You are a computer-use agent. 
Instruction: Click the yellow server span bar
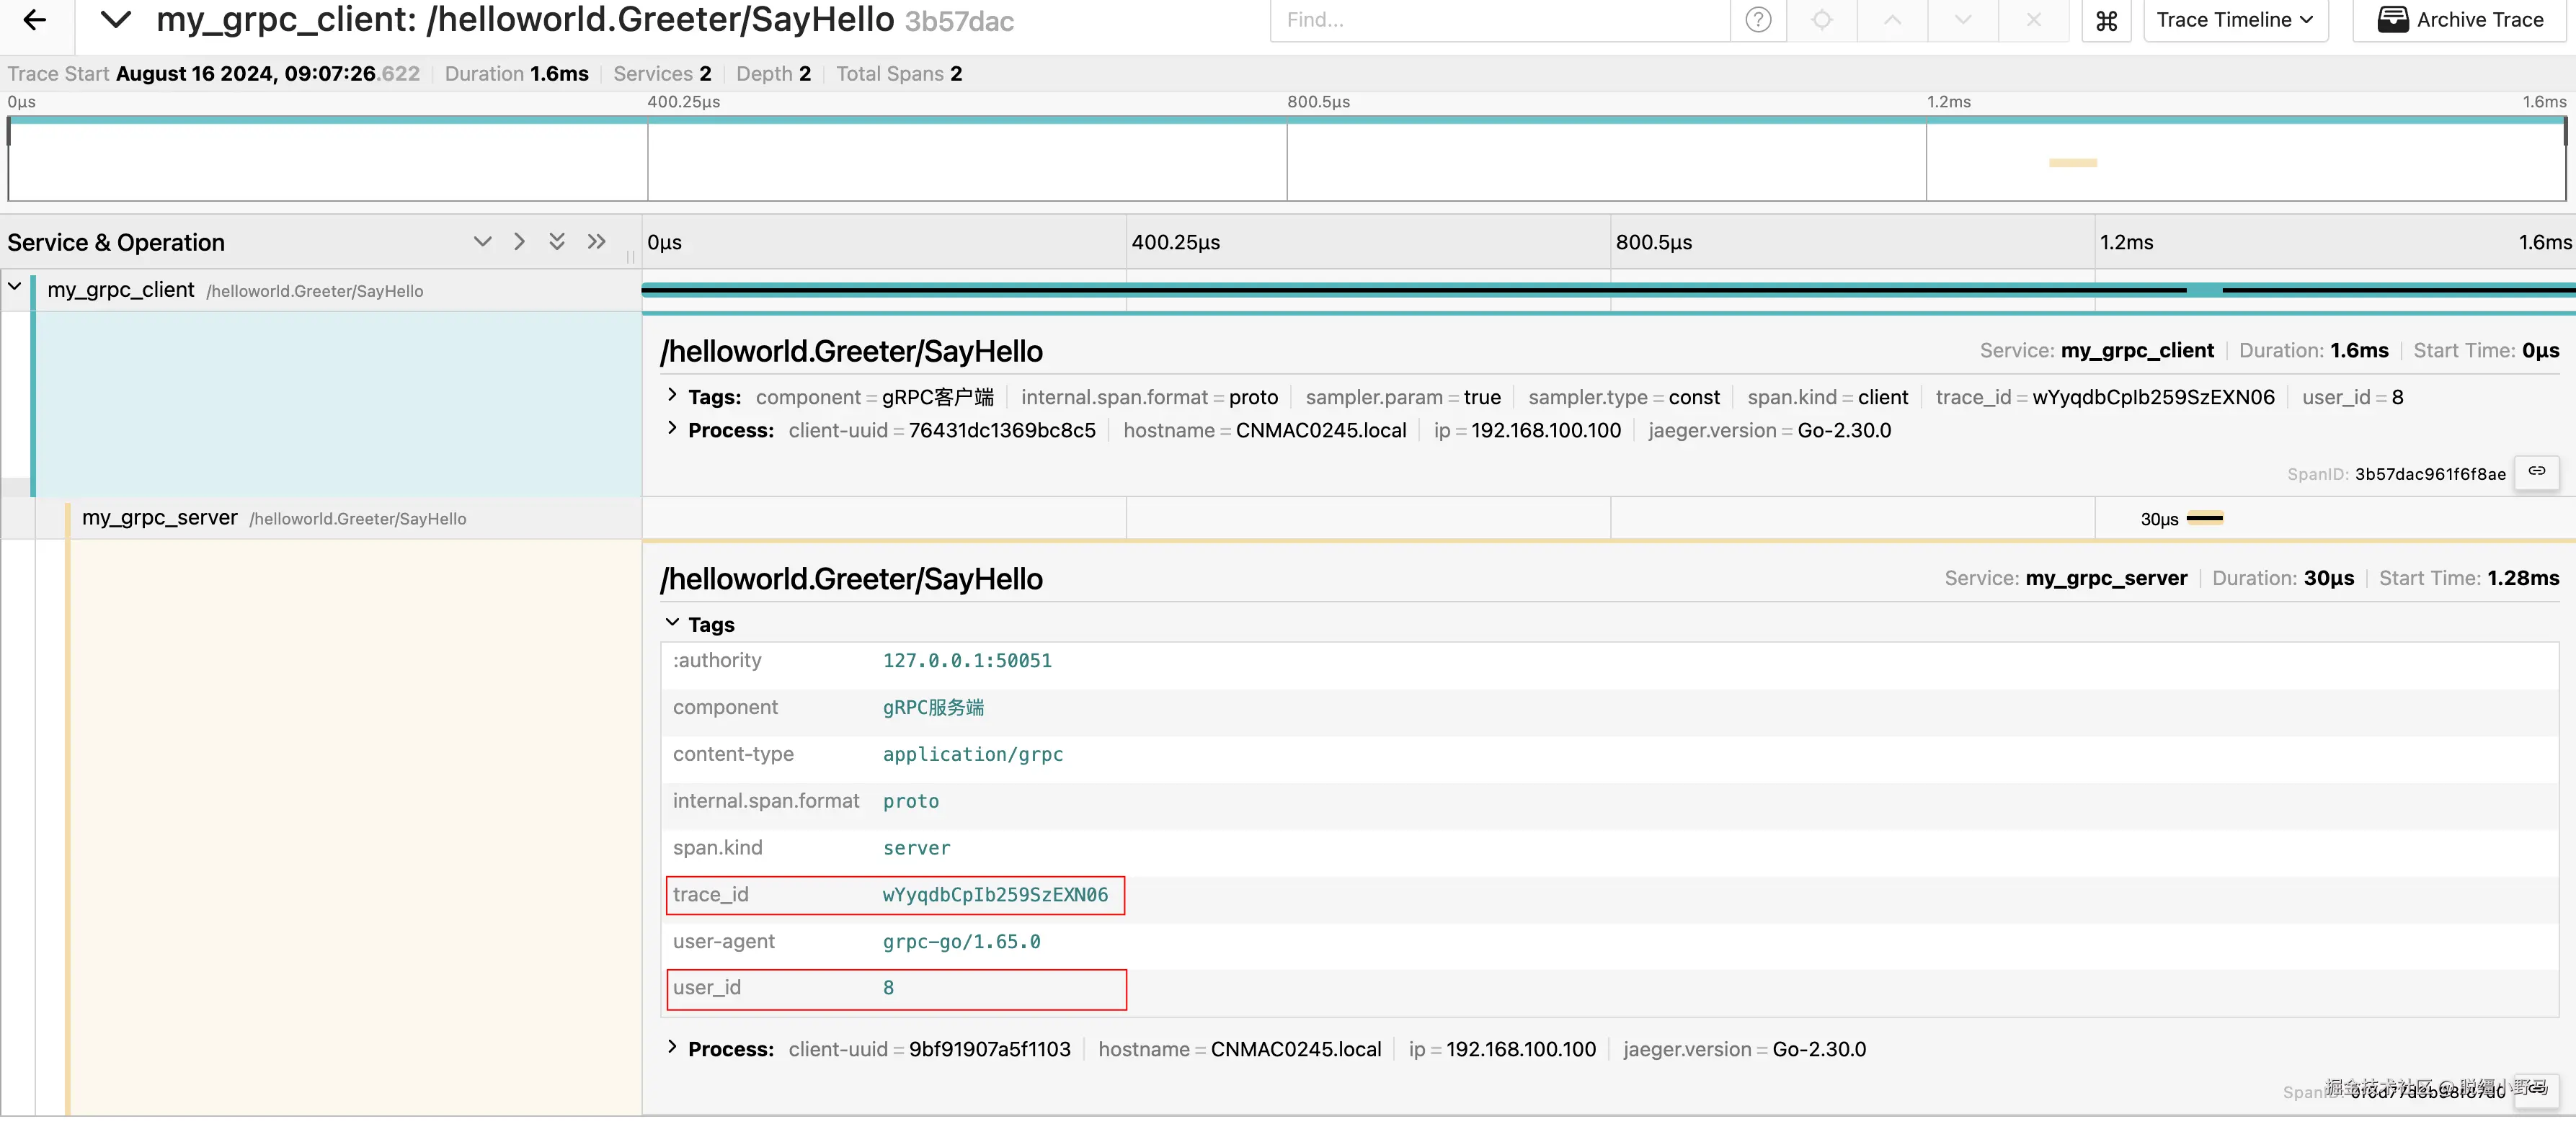click(x=2204, y=518)
